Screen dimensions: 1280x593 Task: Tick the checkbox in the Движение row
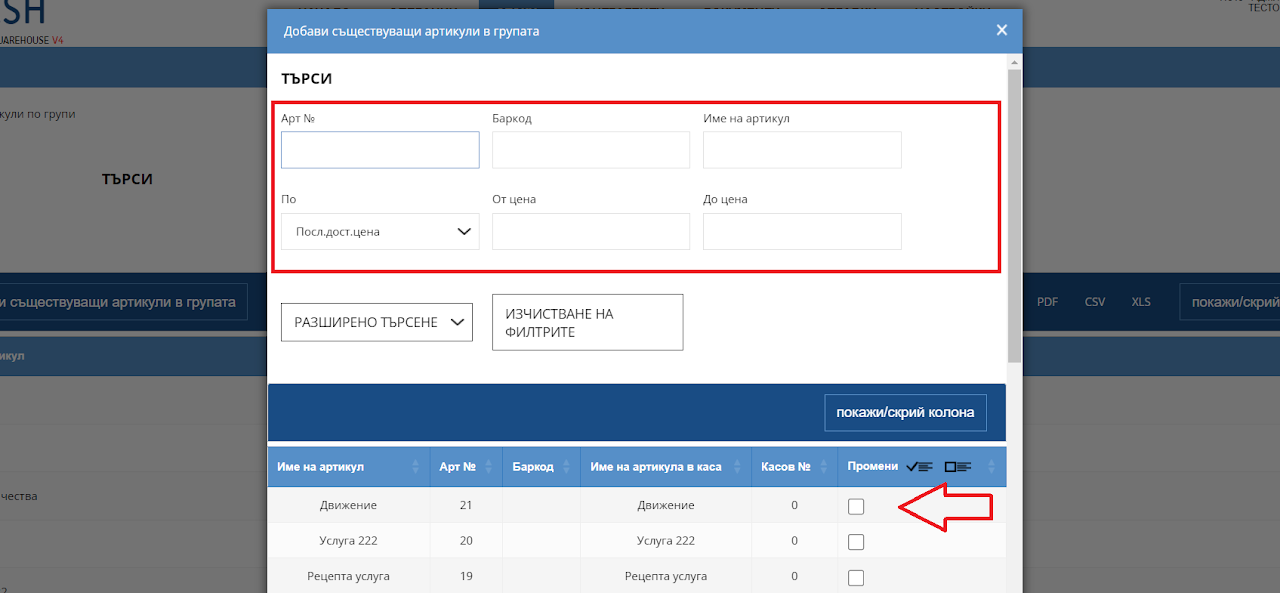click(x=856, y=506)
